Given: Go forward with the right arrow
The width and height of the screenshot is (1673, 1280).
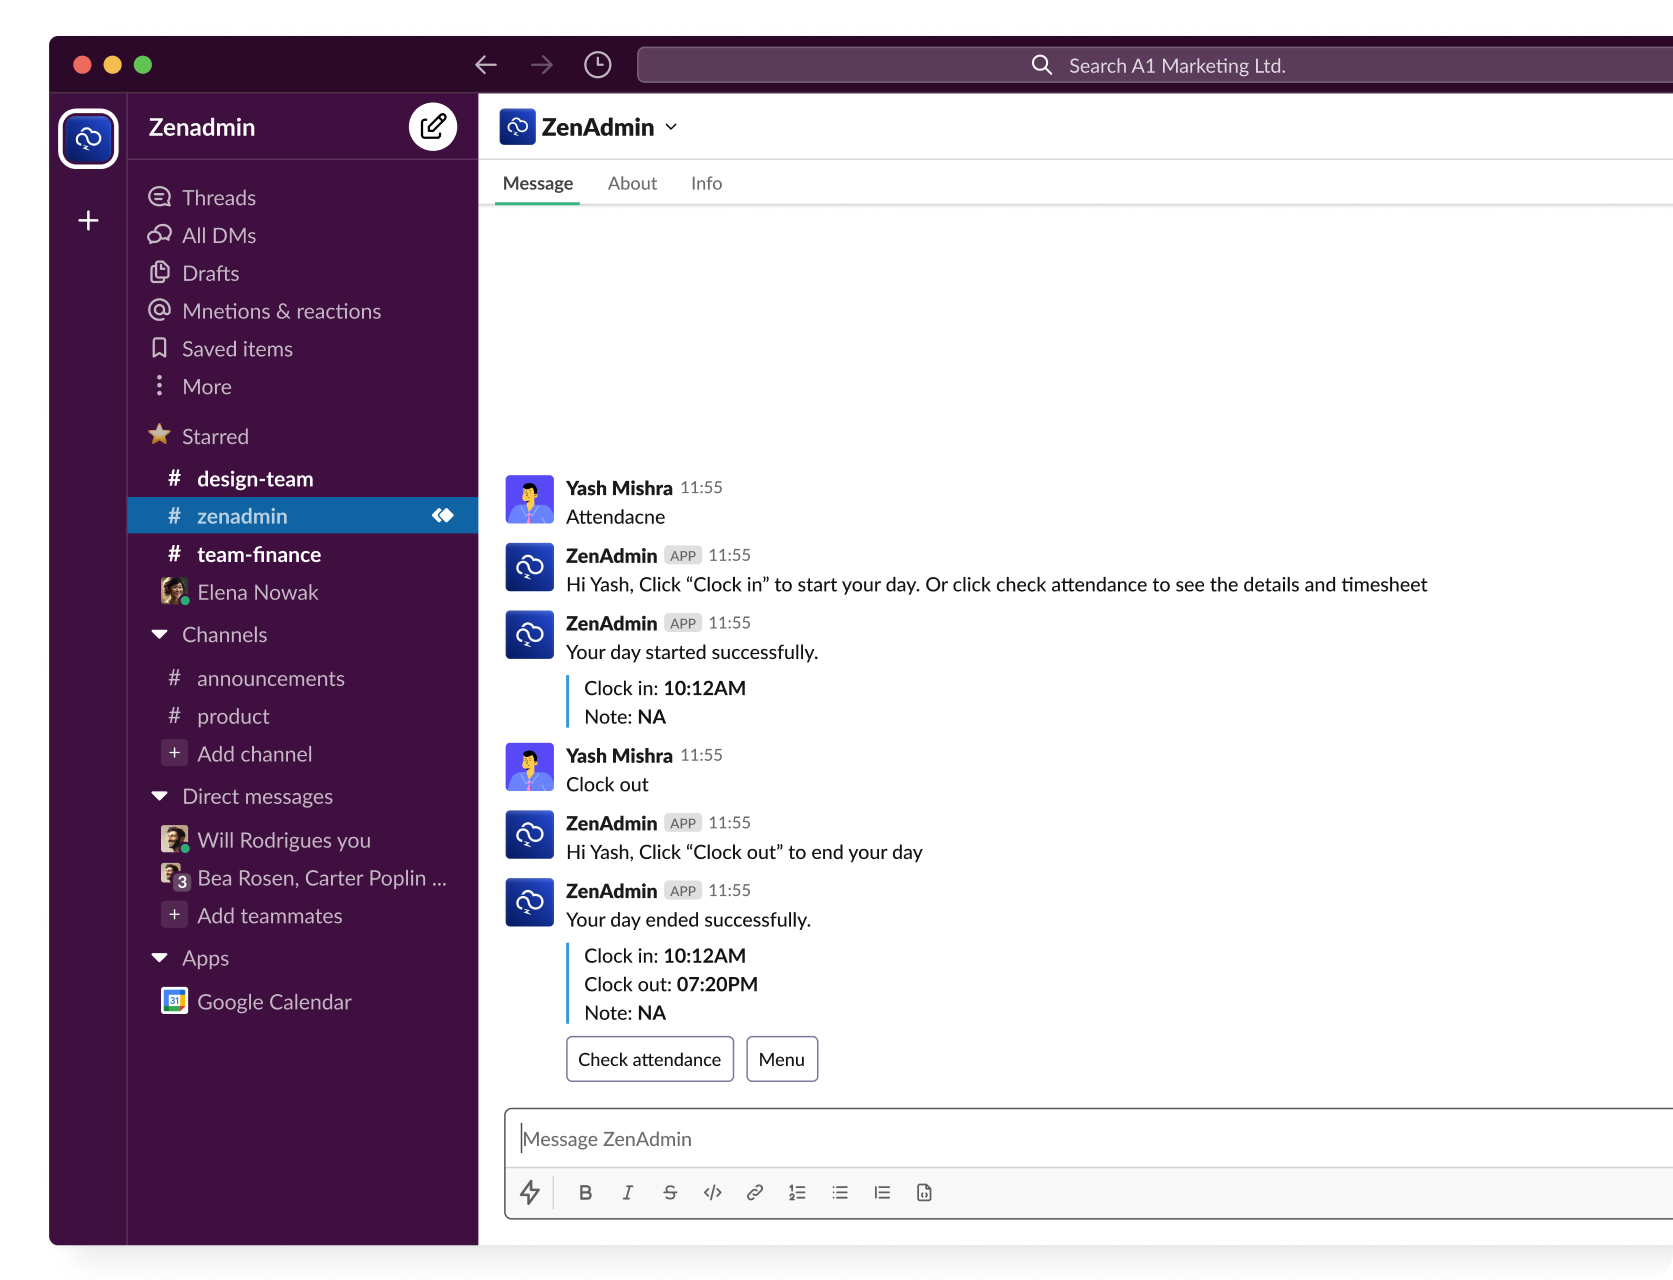Looking at the screenshot, I should [x=542, y=65].
